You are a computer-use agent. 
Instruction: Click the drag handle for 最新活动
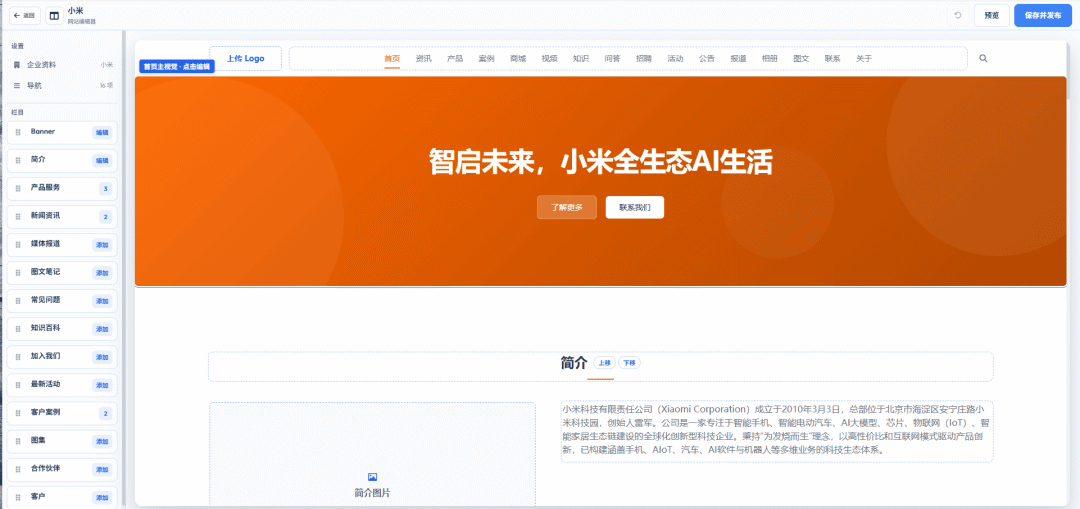click(19, 385)
